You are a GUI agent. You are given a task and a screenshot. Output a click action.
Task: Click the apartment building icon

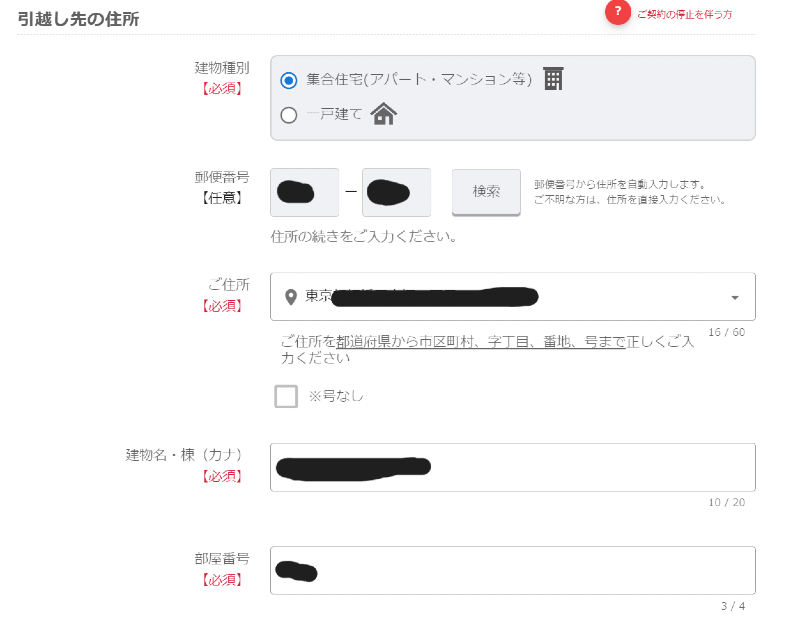click(553, 79)
